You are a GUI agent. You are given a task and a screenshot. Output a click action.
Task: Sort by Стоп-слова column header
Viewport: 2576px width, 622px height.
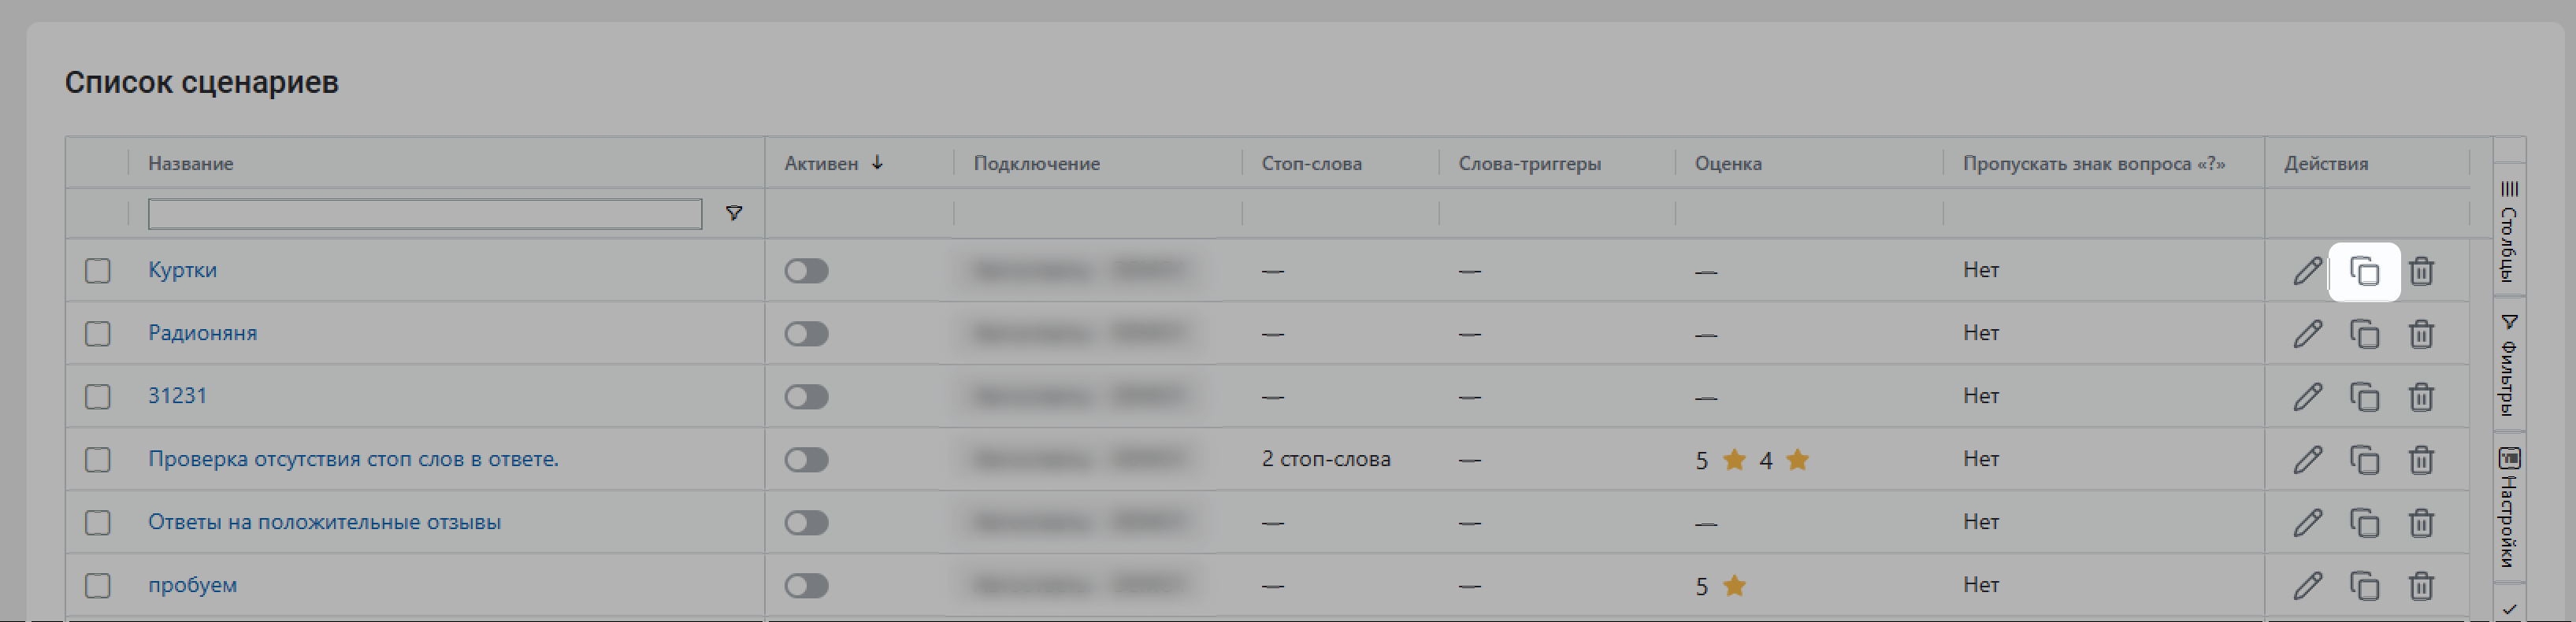[x=1311, y=163]
